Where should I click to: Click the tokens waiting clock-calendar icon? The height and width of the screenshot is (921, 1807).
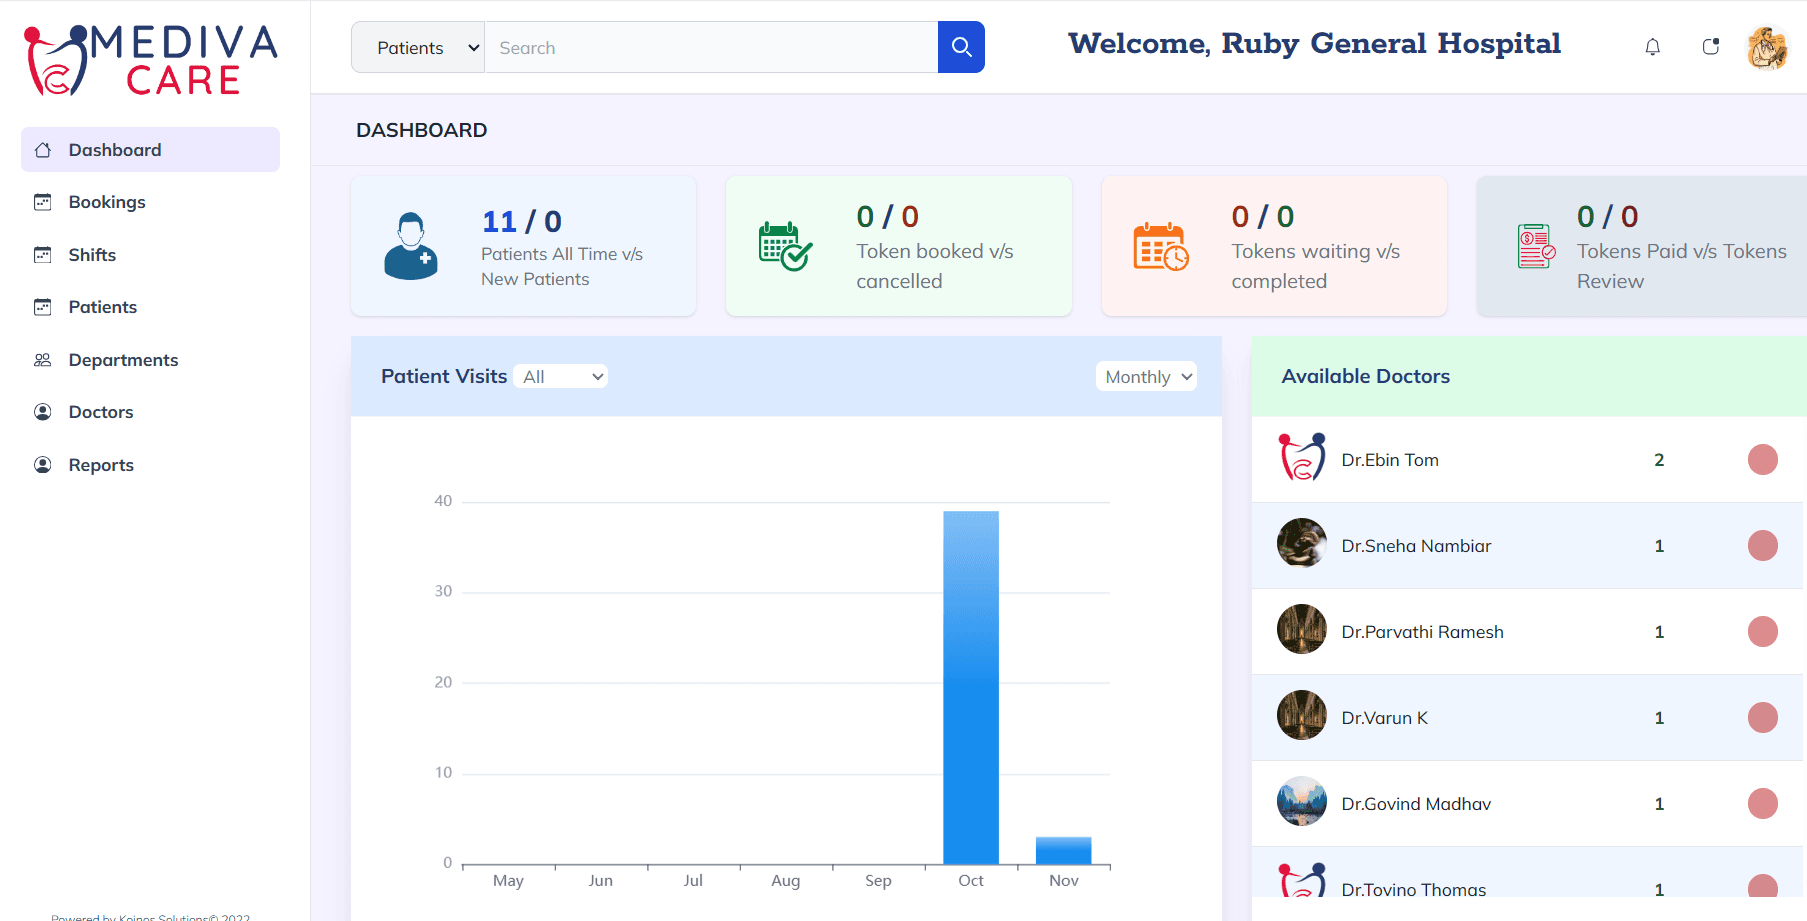pos(1160,247)
